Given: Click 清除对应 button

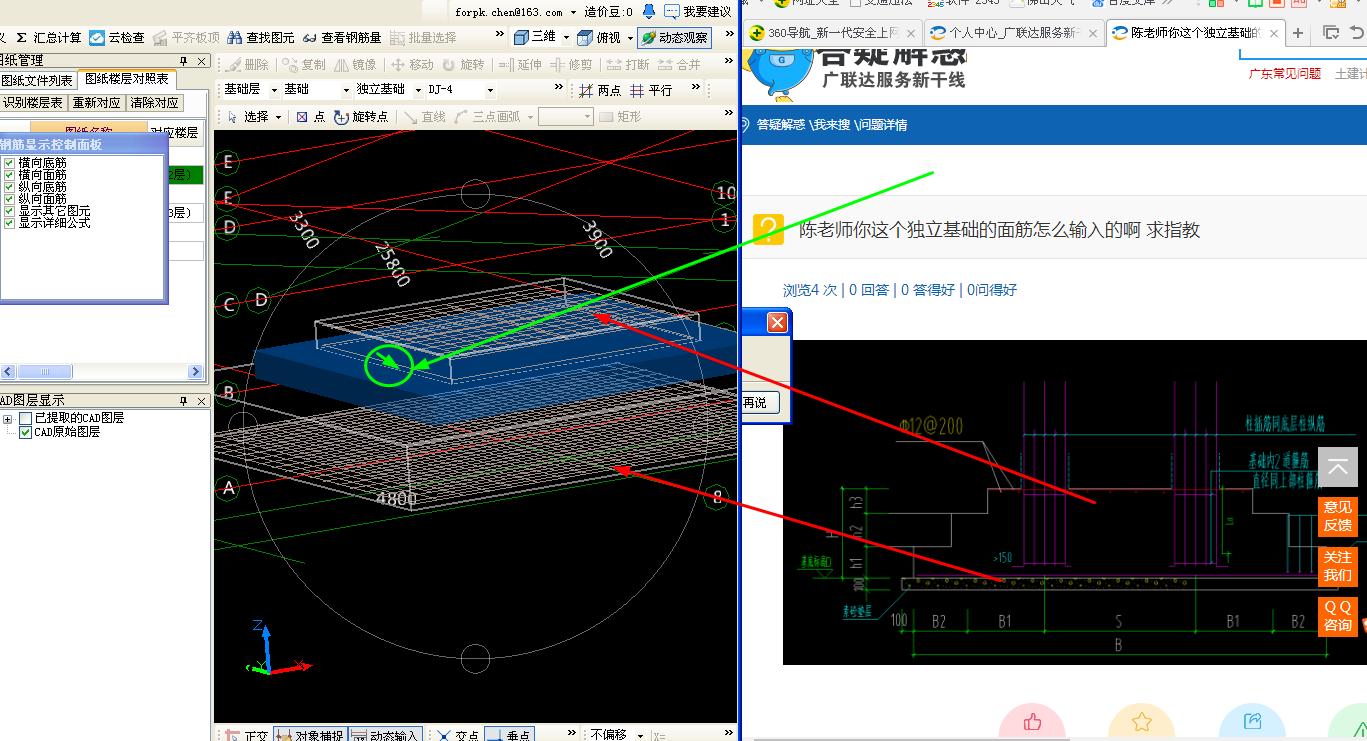Looking at the screenshot, I should [155, 103].
